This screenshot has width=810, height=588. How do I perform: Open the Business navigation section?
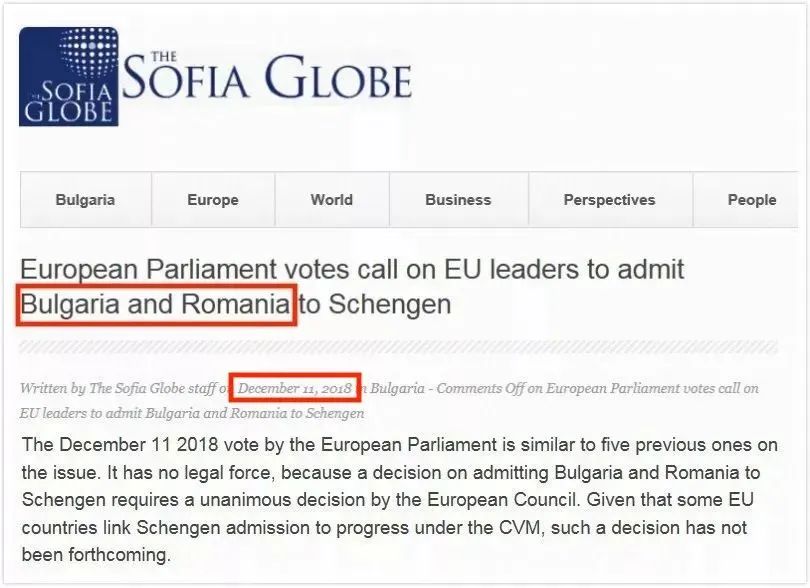tap(458, 200)
